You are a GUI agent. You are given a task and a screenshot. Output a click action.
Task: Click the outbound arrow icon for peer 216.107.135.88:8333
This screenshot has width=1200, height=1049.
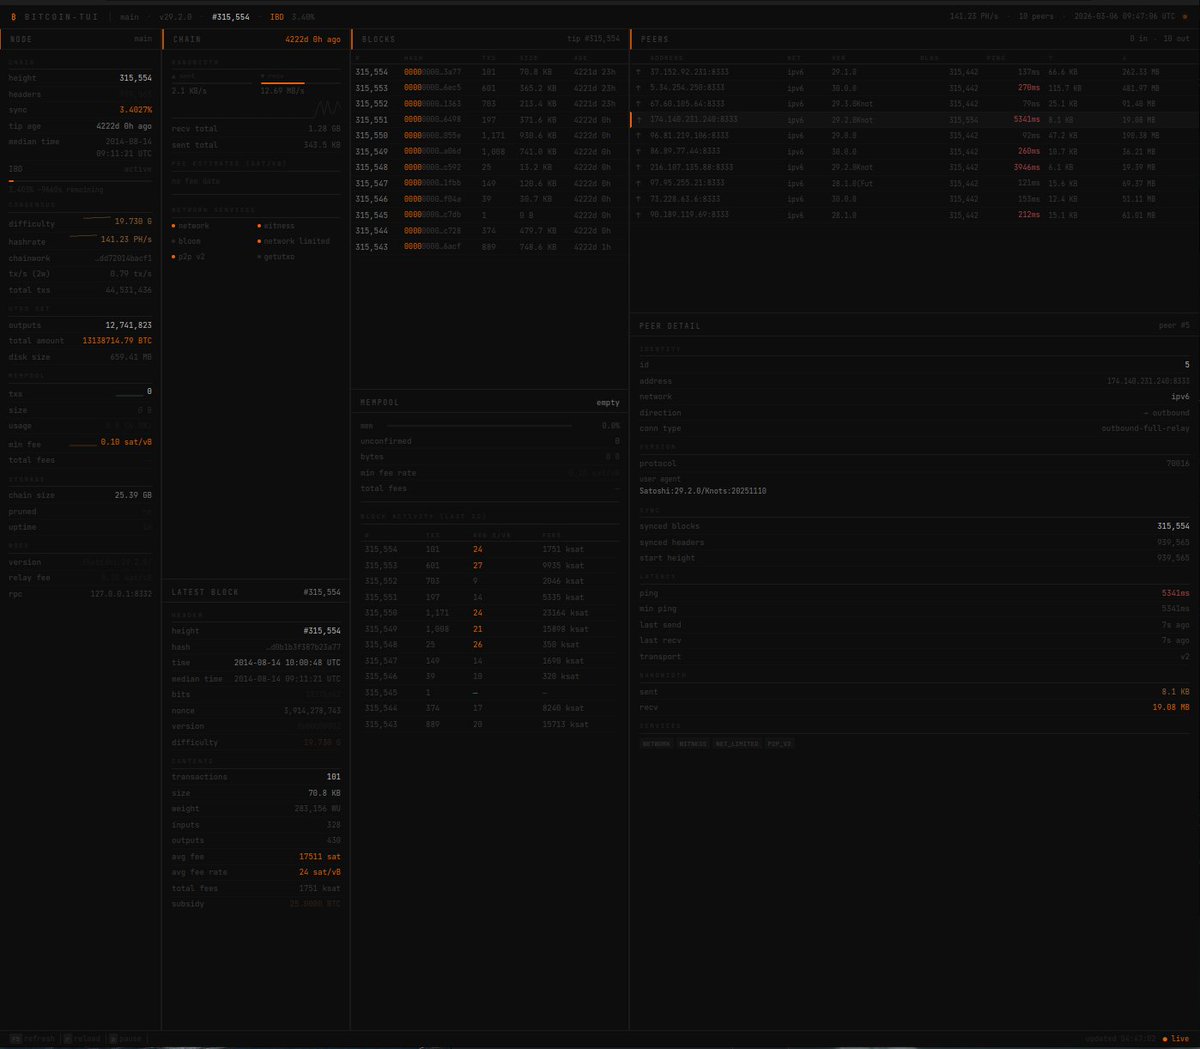click(x=639, y=168)
